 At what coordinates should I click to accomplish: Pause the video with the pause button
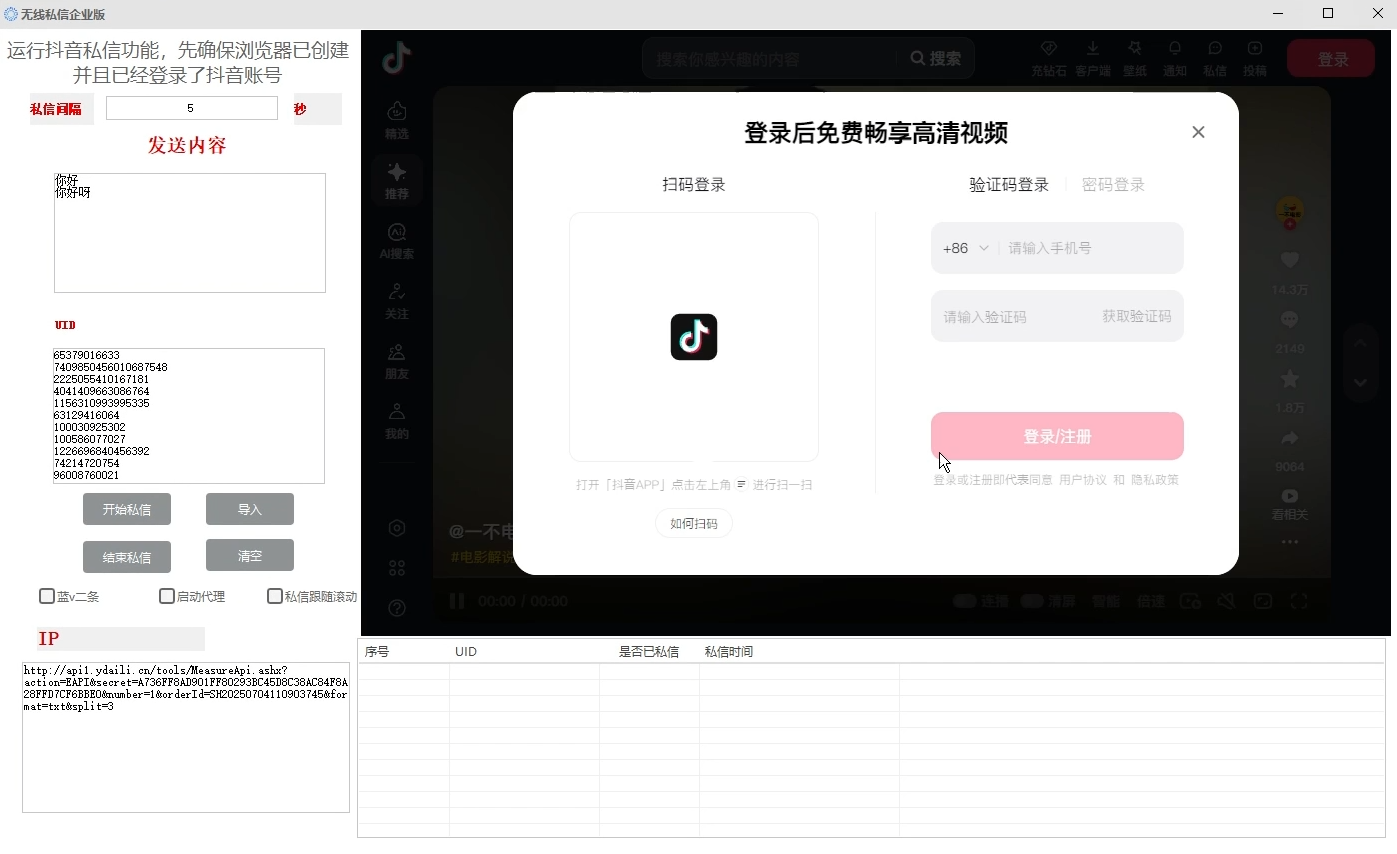pos(457,601)
